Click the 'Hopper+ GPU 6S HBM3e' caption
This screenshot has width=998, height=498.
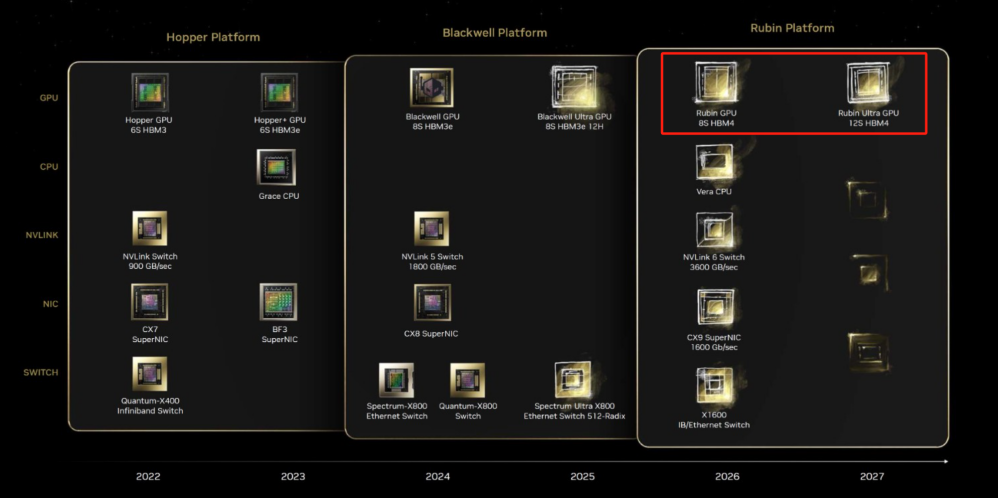pos(279,125)
